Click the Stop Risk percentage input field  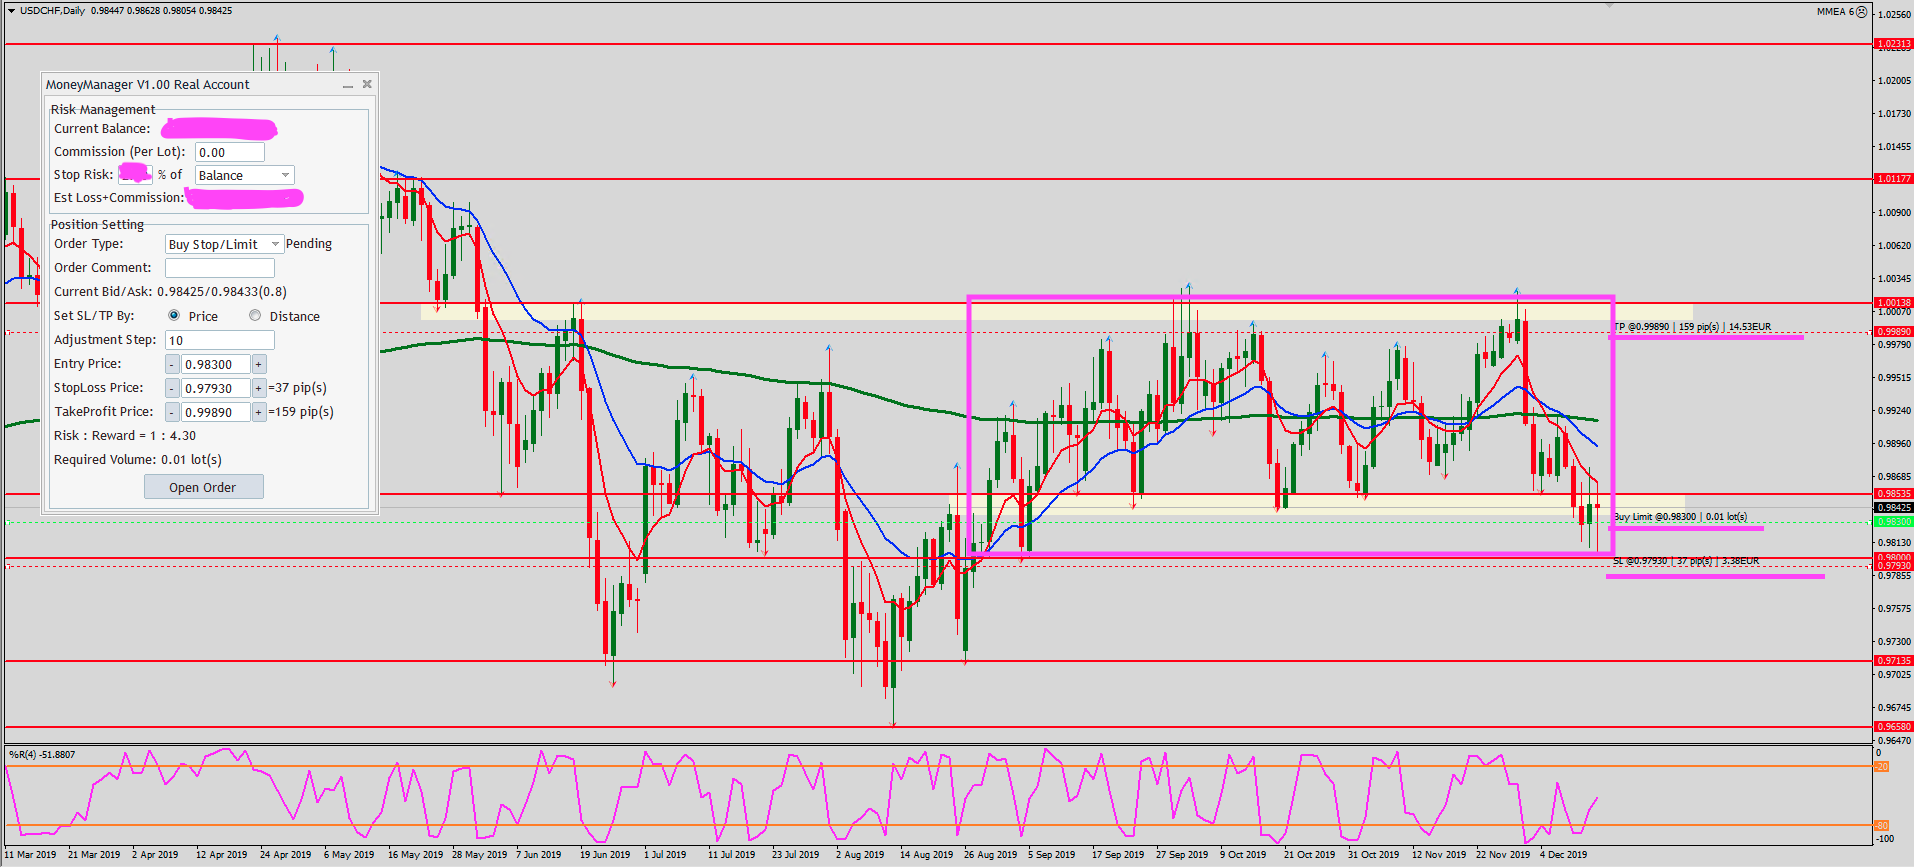(135, 175)
